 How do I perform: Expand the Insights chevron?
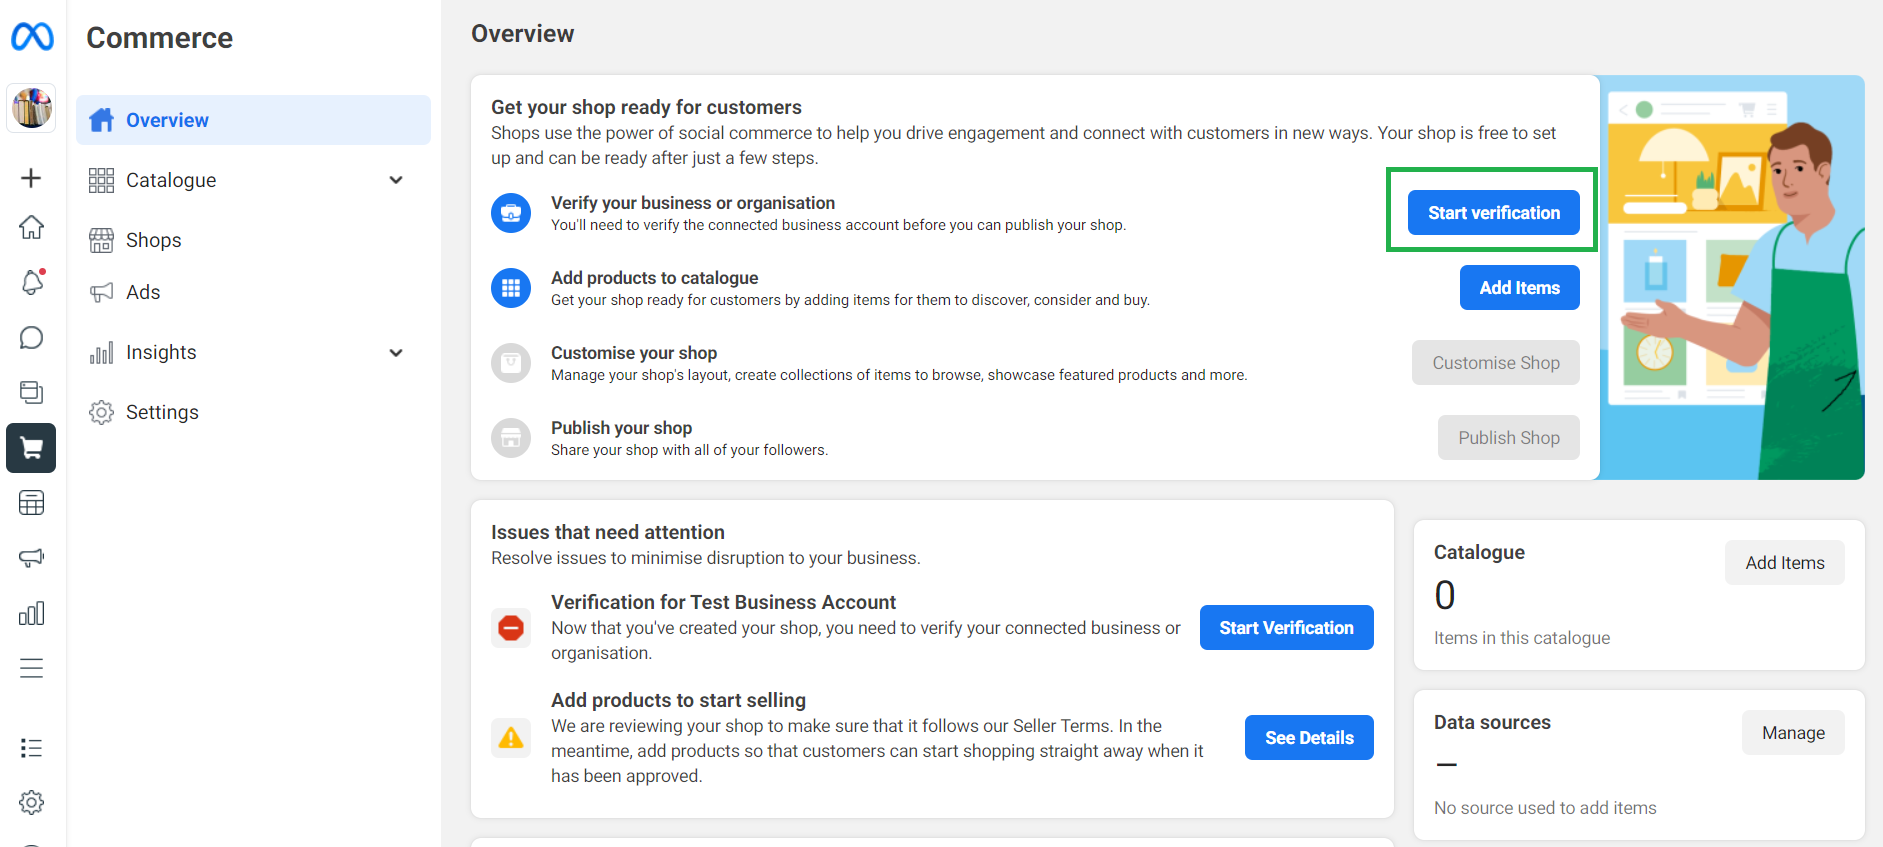click(396, 352)
